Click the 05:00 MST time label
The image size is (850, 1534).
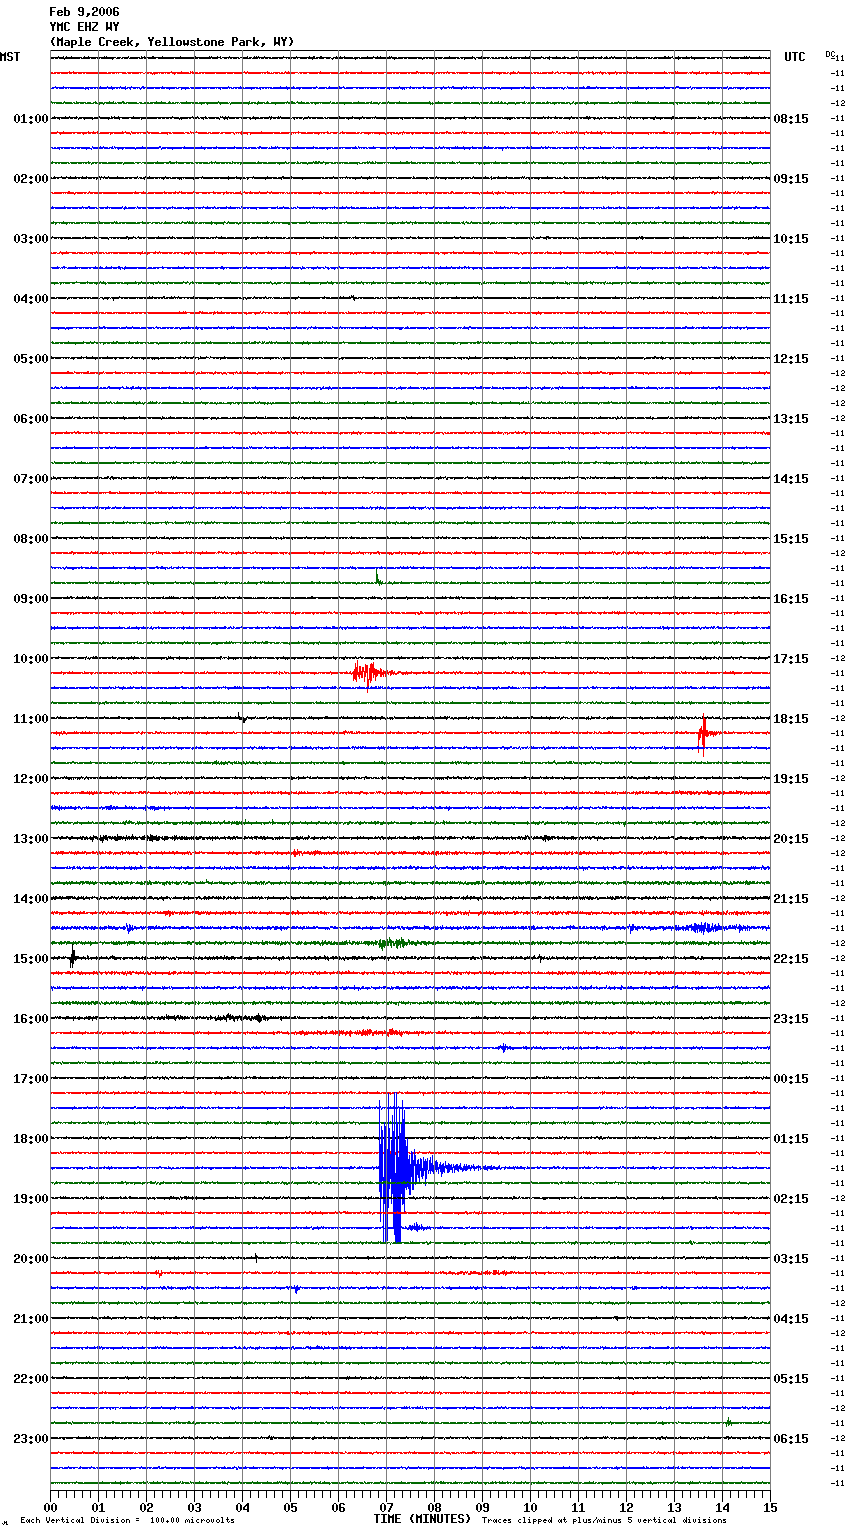tap(30, 359)
